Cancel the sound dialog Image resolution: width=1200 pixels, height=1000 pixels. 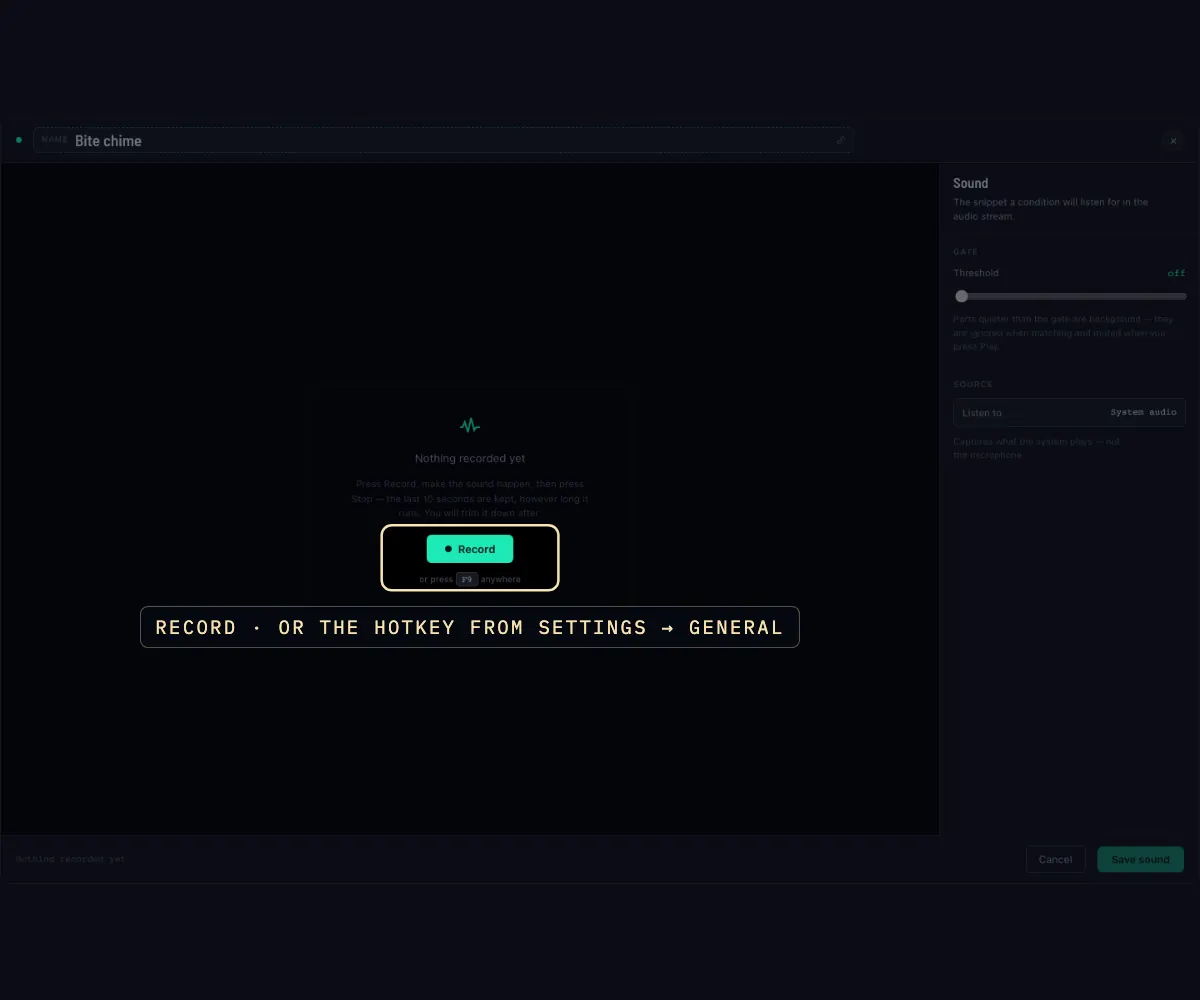click(x=1055, y=859)
